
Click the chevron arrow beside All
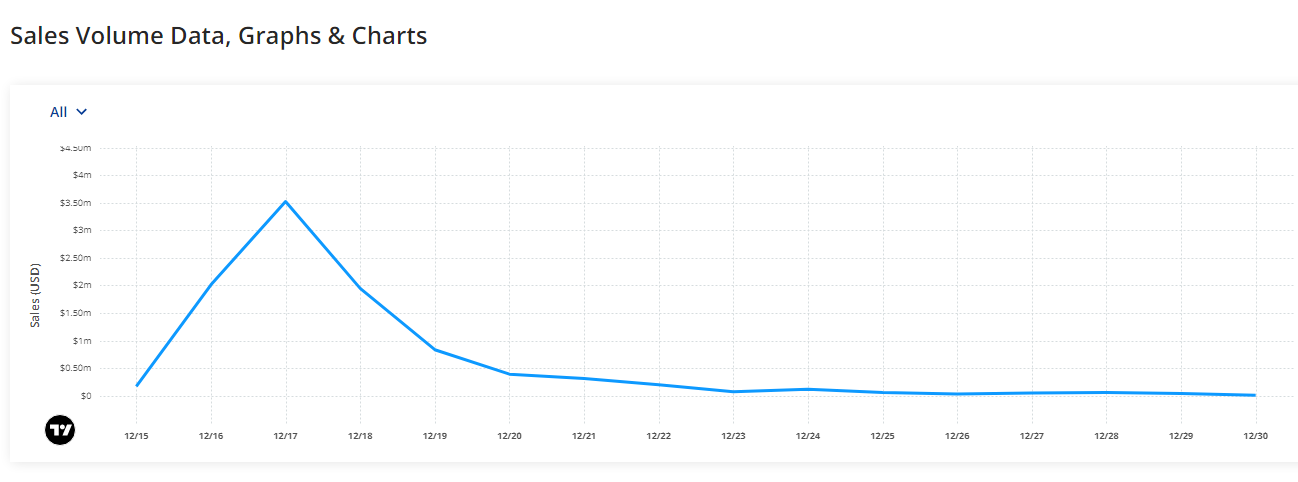[82, 112]
